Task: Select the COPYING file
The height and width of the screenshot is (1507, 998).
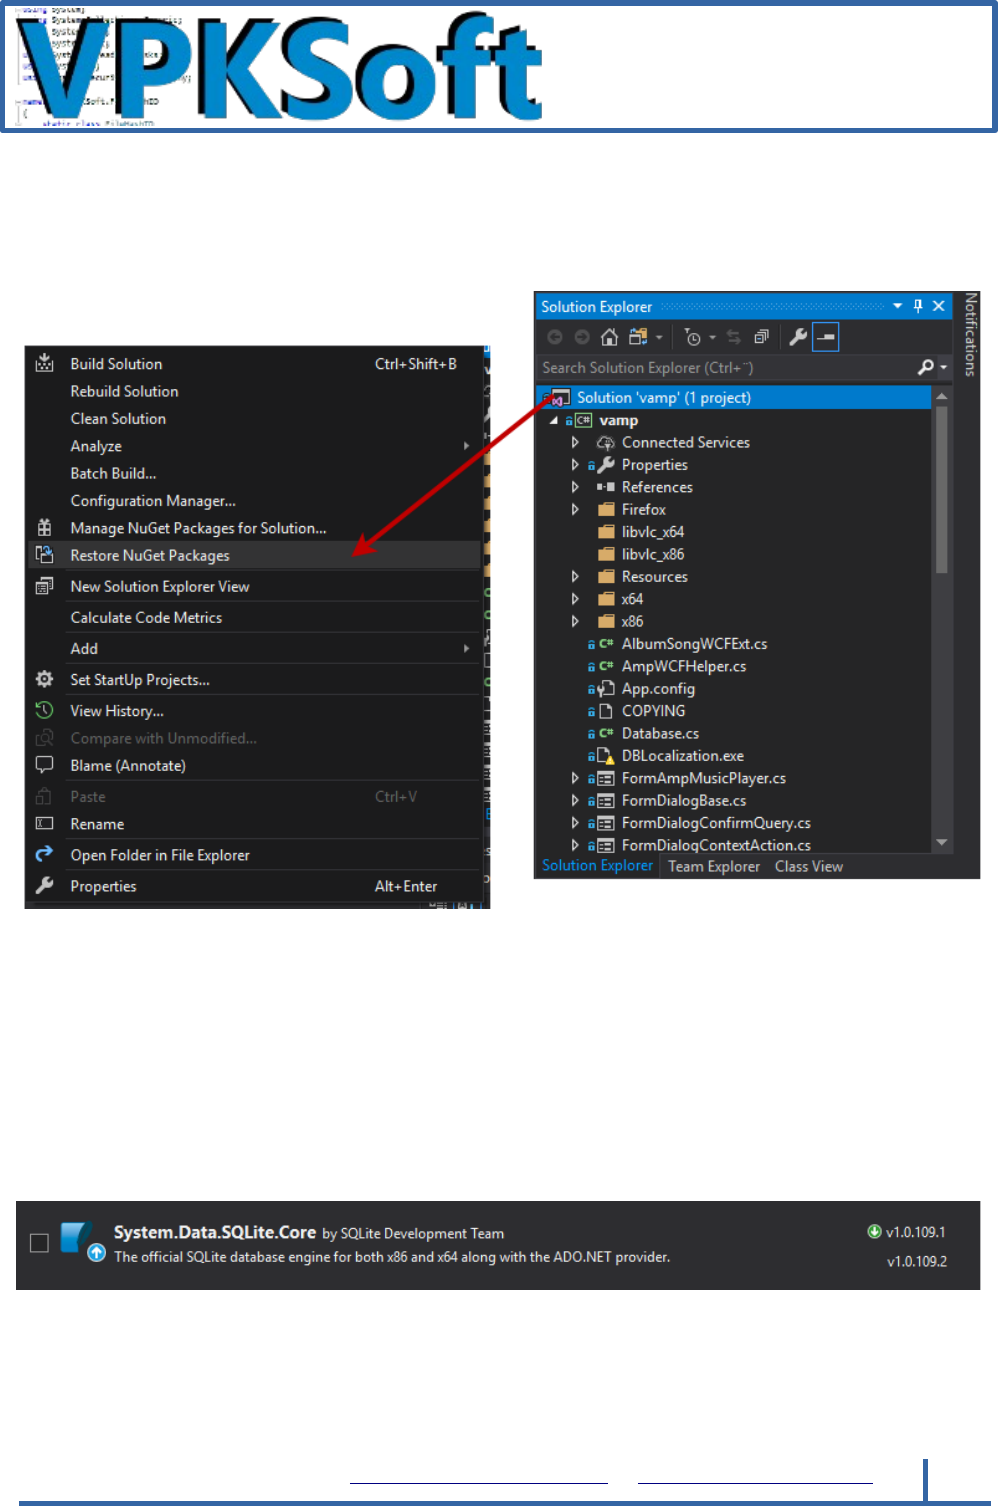Action: (x=653, y=711)
